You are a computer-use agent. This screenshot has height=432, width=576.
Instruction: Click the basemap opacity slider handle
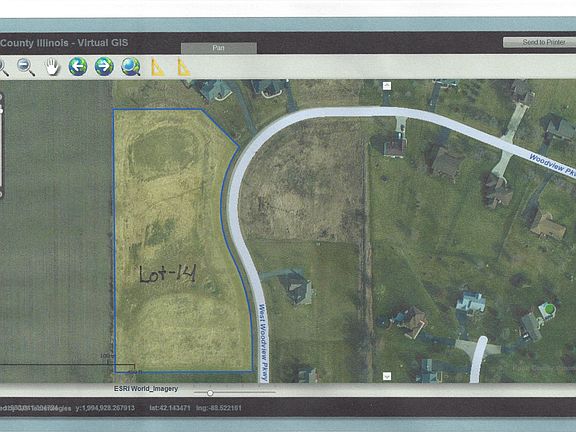click(x=210, y=393)
